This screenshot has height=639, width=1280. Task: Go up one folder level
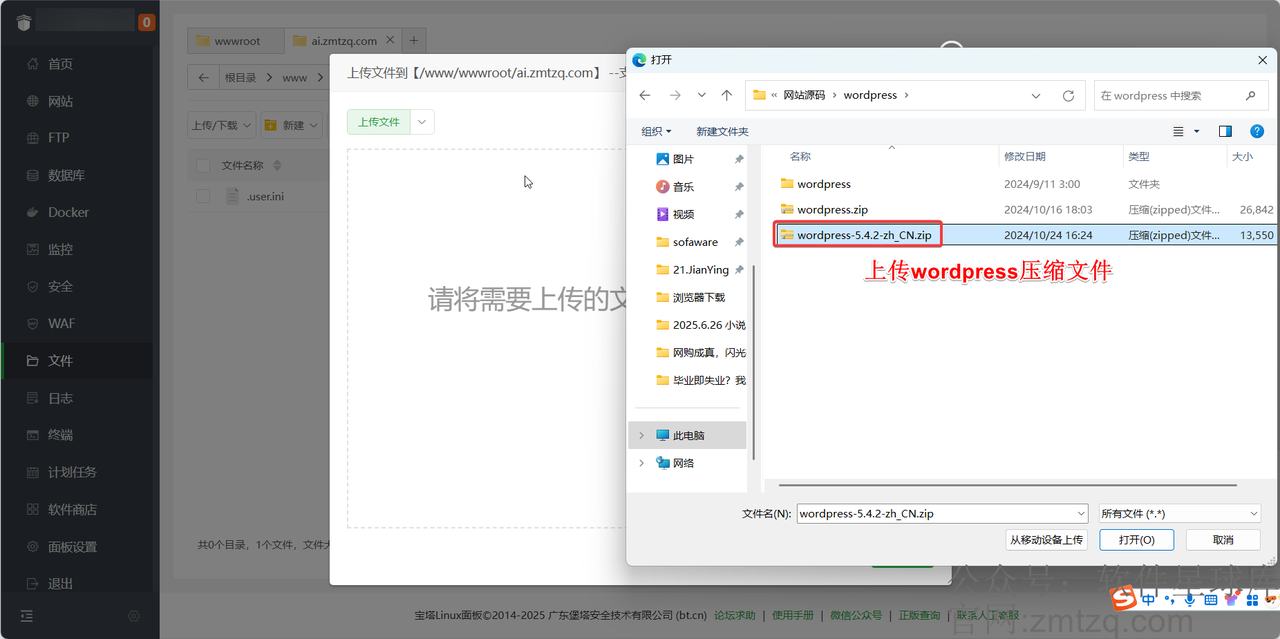(727, 96)
